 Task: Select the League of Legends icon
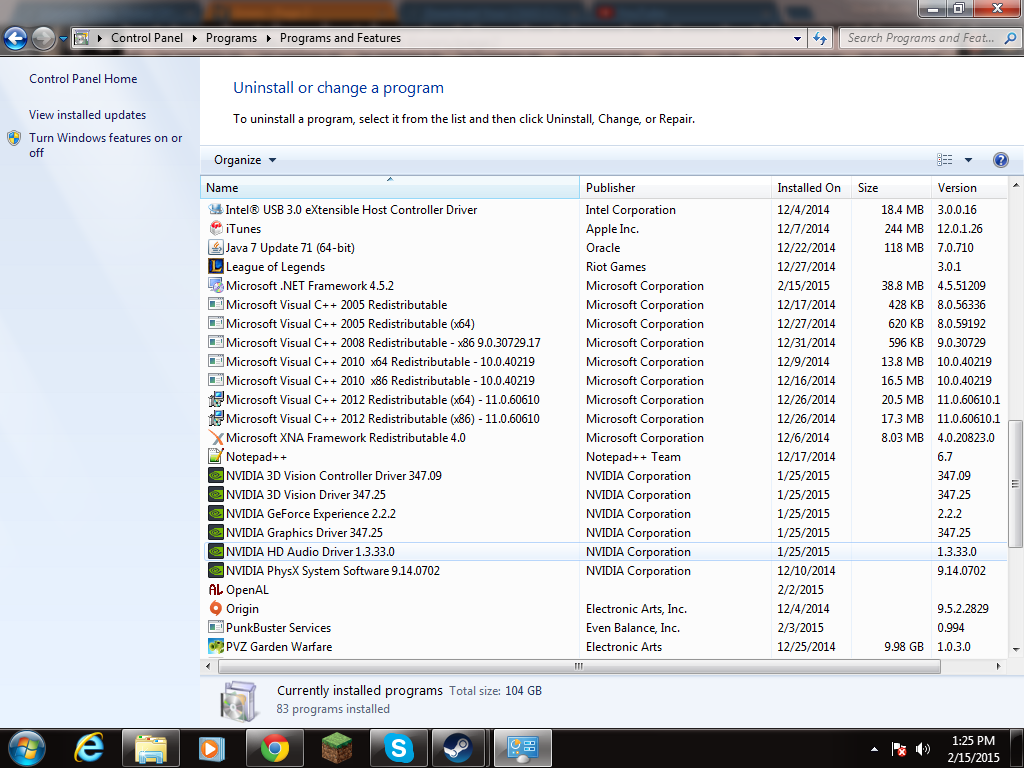click(x=216, y=266)
